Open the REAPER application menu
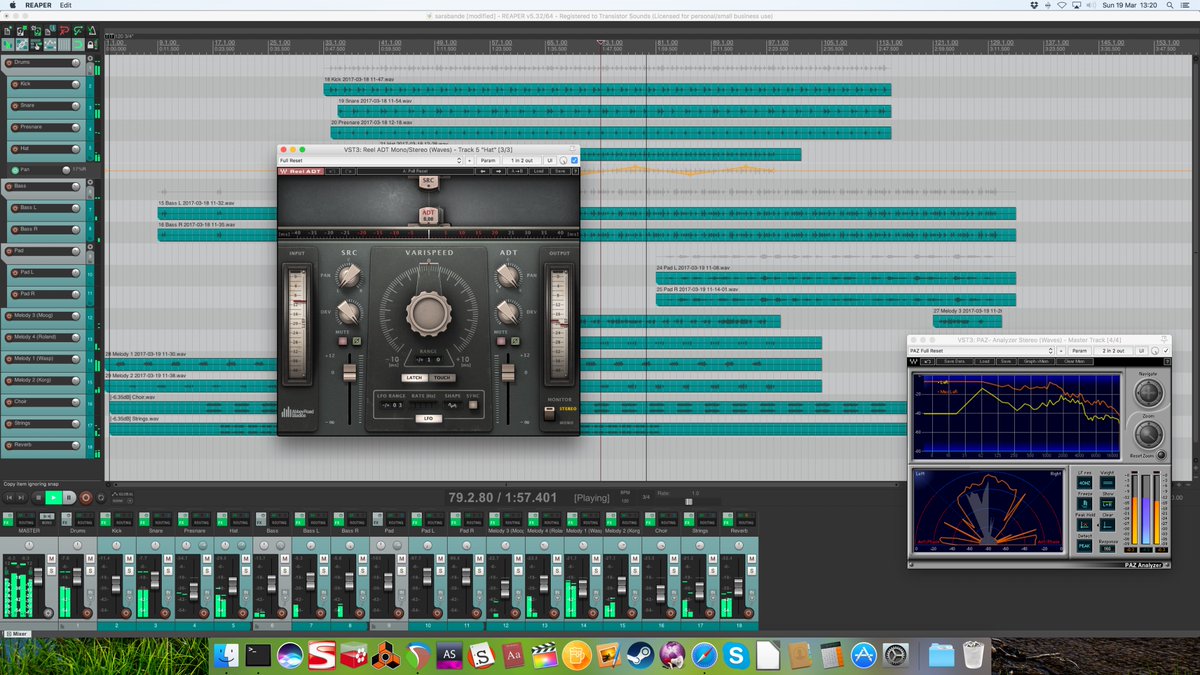Image resolution: width=1200 pixels, height=675 pixels. coord(38,5)
